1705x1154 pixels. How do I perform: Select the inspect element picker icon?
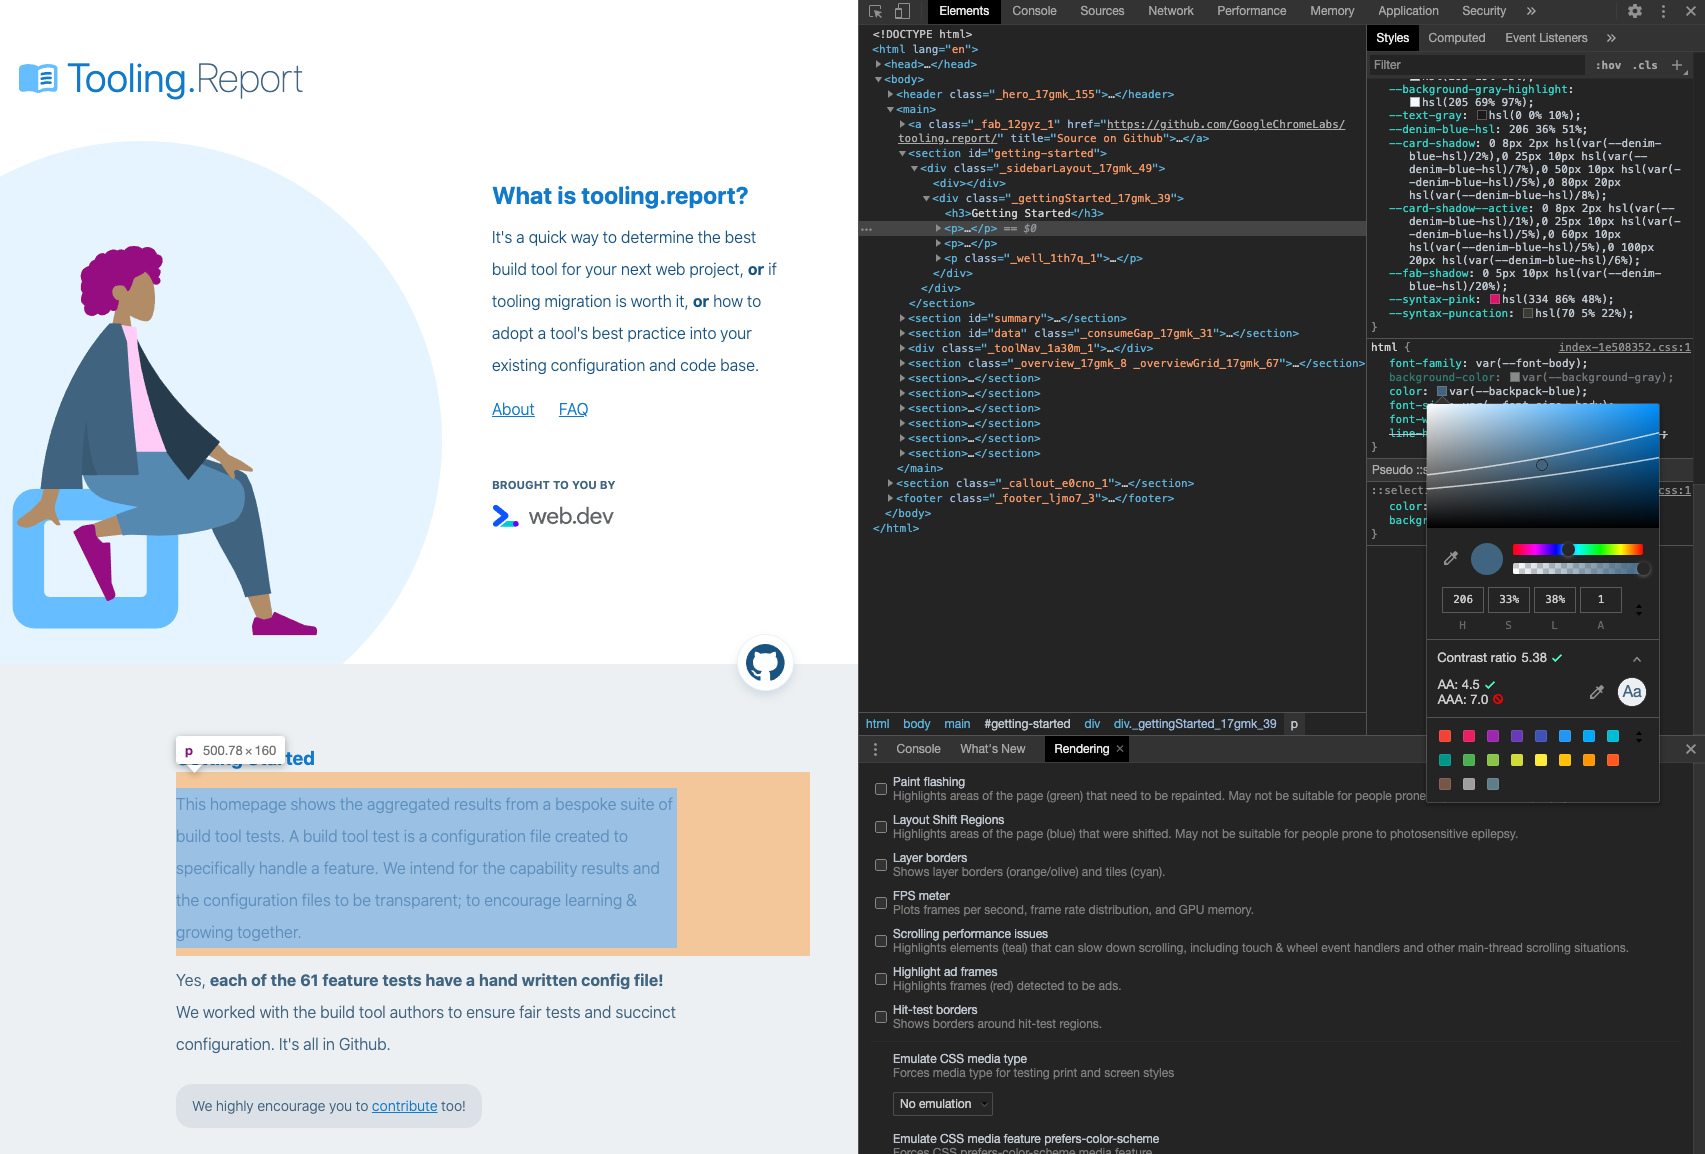[873, 11]
